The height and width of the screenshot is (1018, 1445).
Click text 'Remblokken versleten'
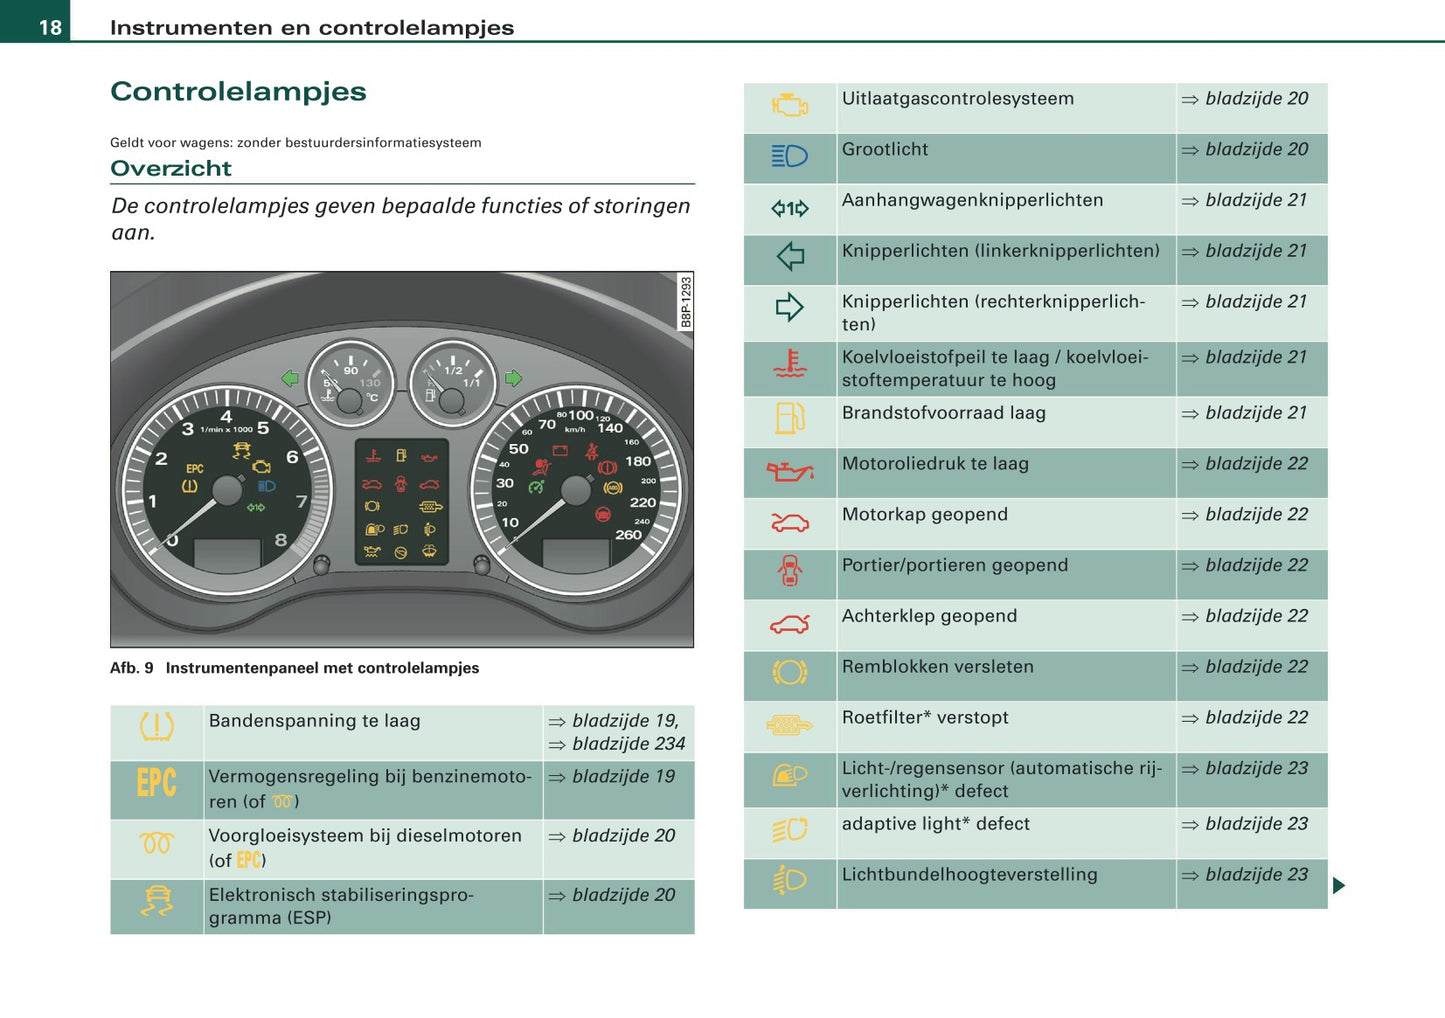click(938, 667)
